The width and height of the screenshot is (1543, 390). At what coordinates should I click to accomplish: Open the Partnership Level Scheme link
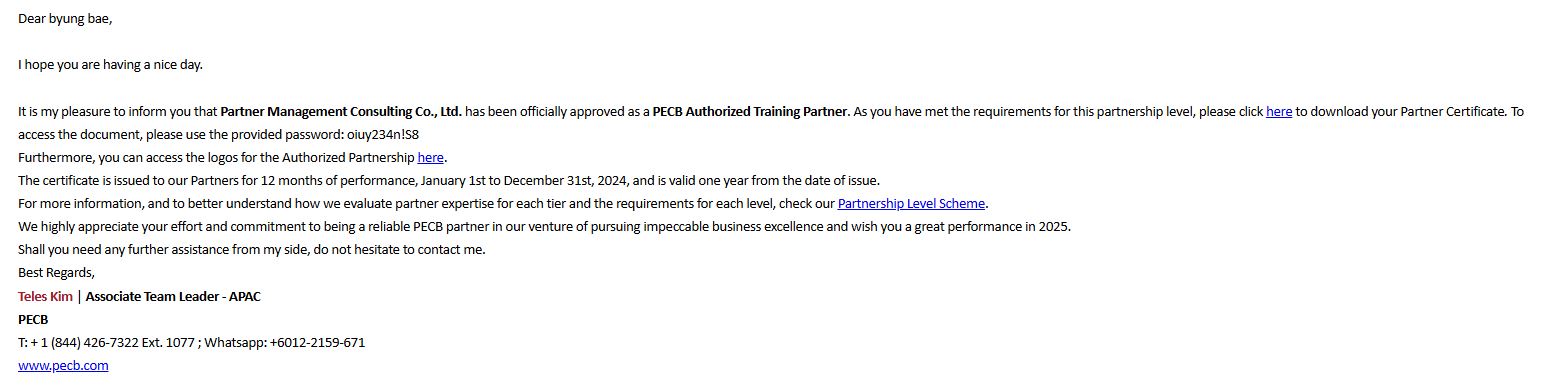coord(911,204)
